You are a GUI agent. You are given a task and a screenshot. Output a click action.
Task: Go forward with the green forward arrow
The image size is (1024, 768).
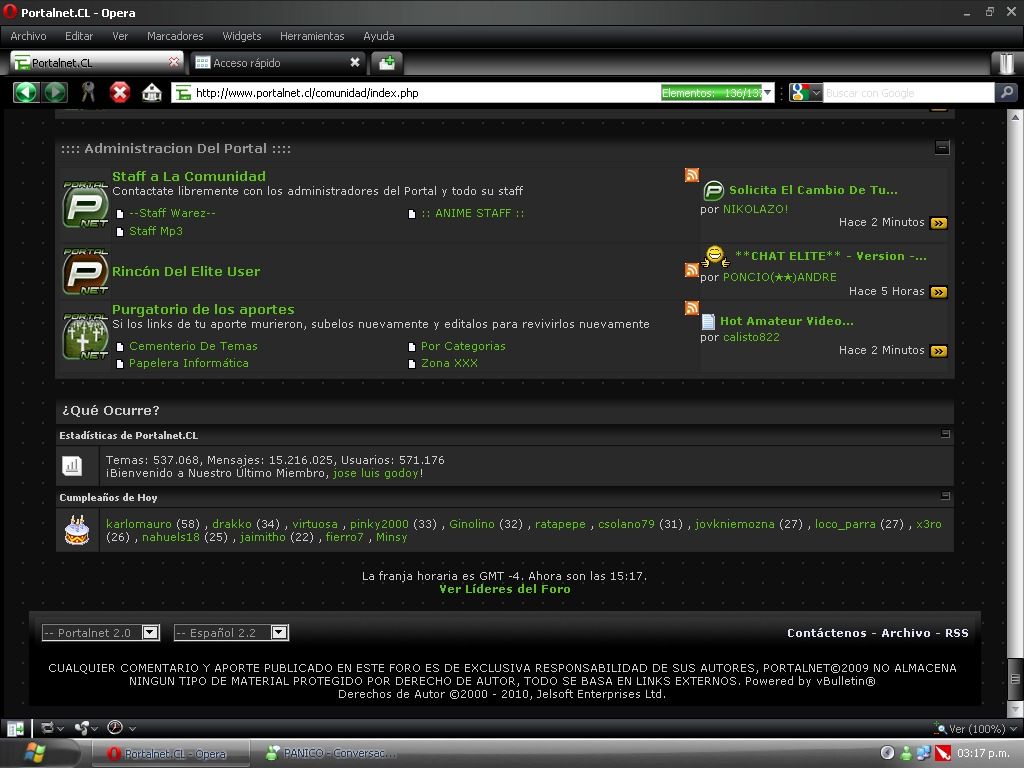tap(55, 92)
